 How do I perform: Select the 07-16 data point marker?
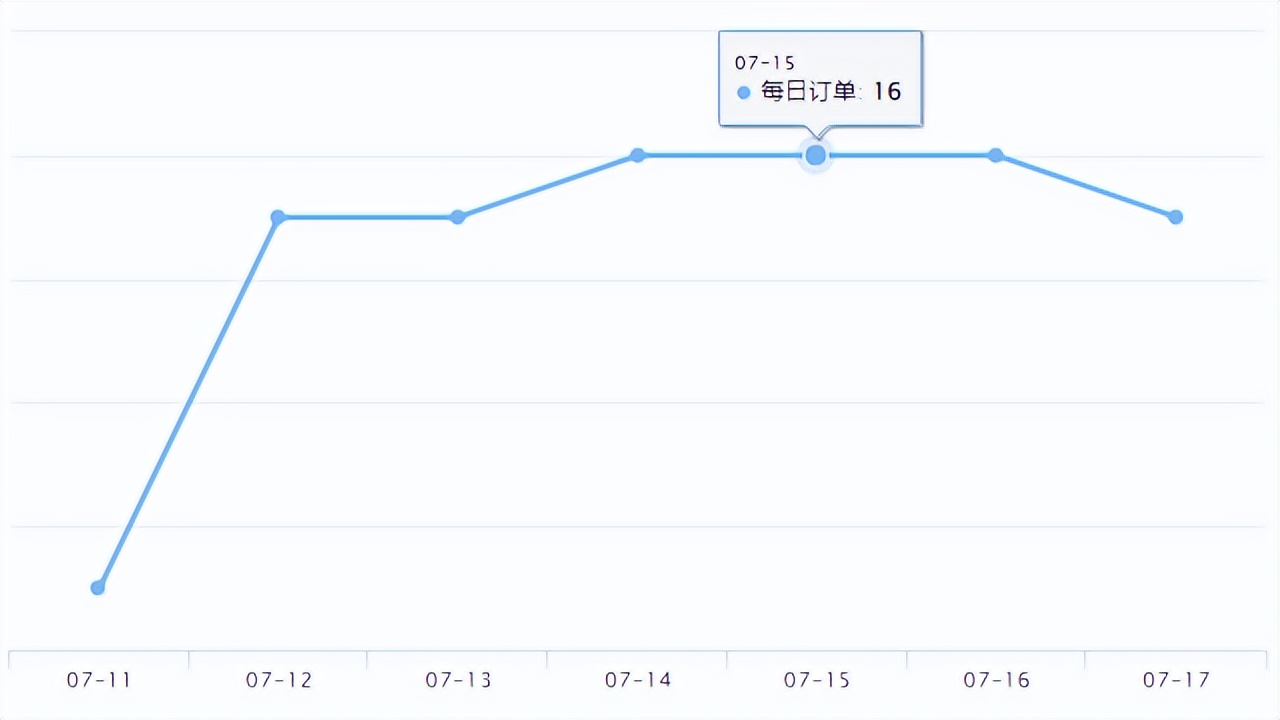996,155
